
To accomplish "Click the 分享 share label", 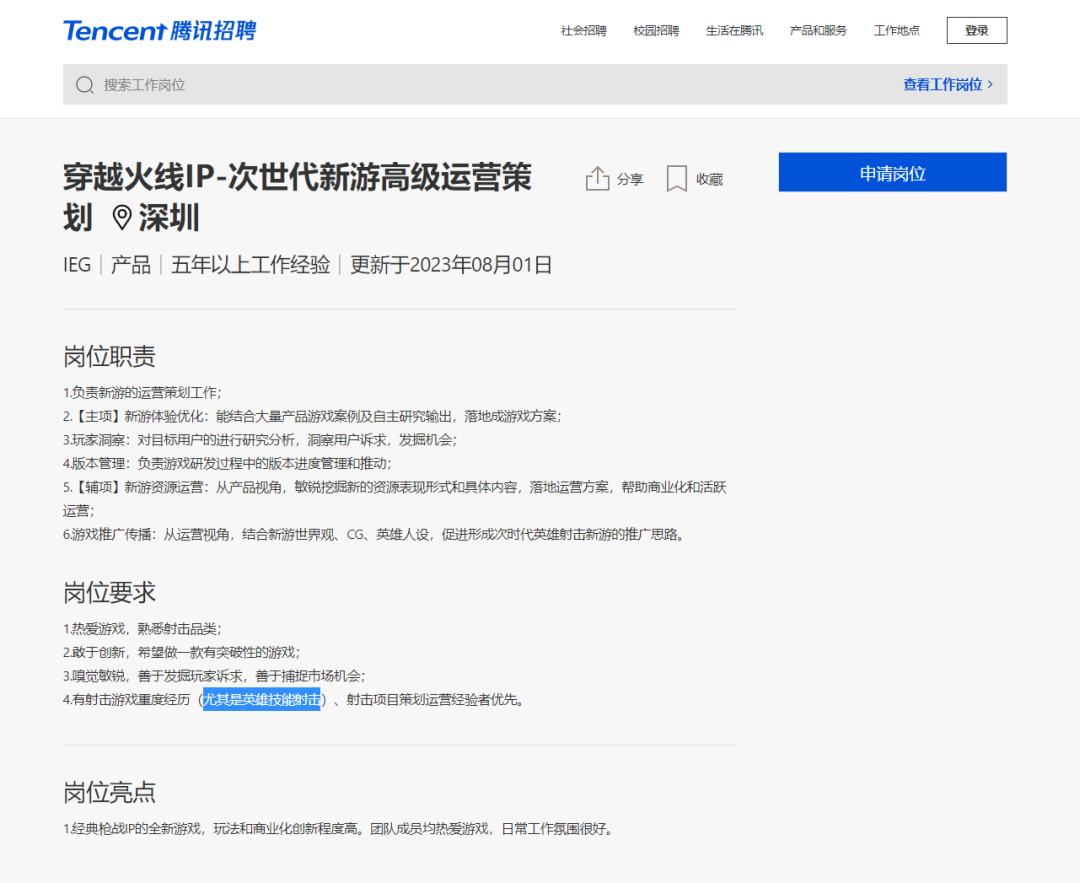I will (630, 179).
